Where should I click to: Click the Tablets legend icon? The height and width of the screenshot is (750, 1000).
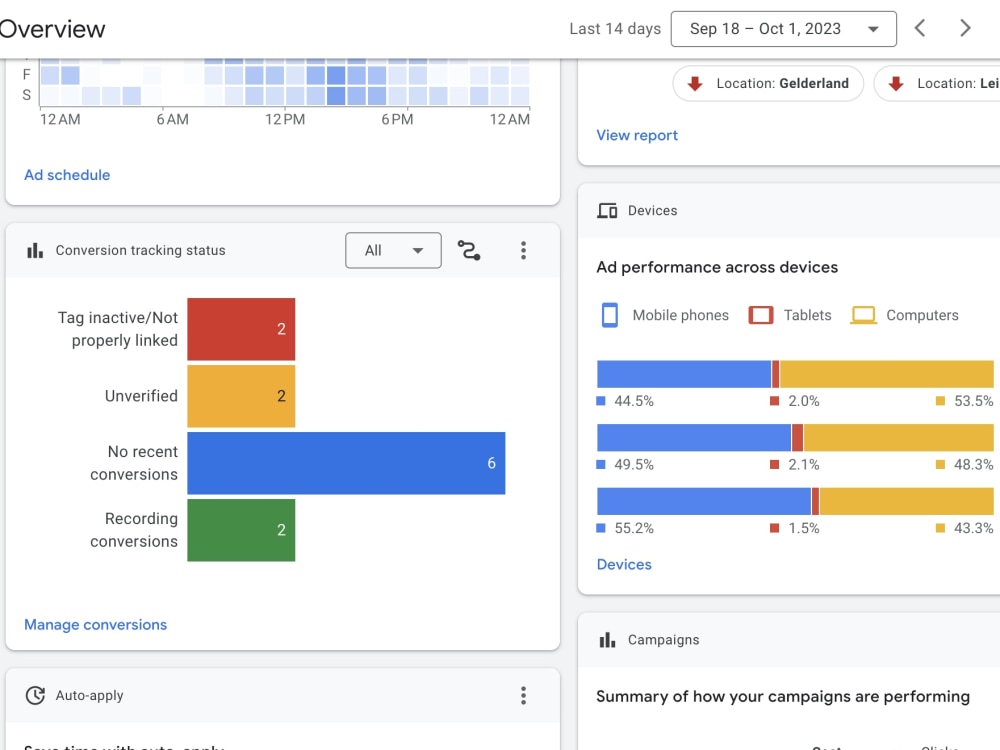pyautogui.click(x=761, y=315)
